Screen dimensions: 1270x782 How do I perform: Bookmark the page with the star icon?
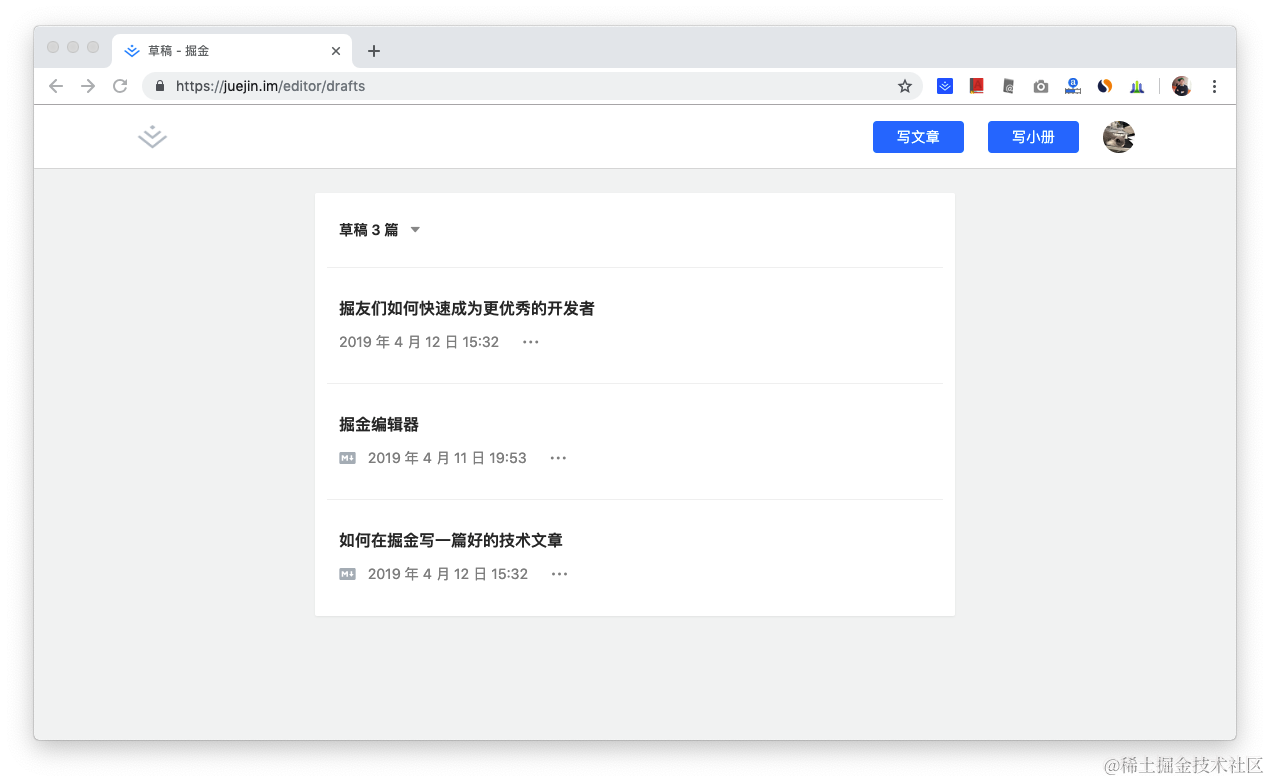point(905,86)
